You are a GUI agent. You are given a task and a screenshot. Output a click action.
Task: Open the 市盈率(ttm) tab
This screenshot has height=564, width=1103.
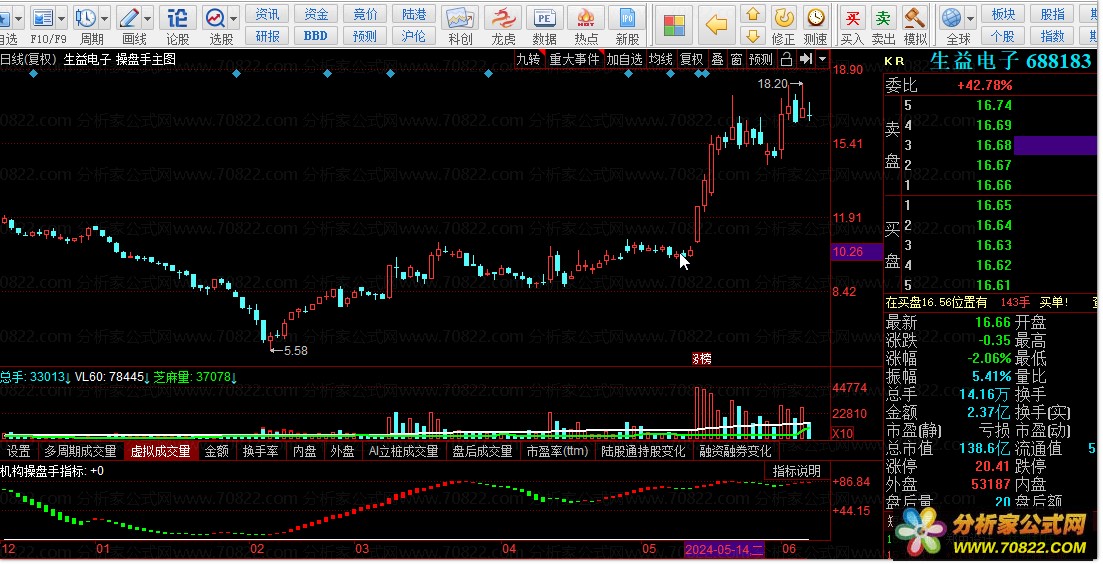557,451
